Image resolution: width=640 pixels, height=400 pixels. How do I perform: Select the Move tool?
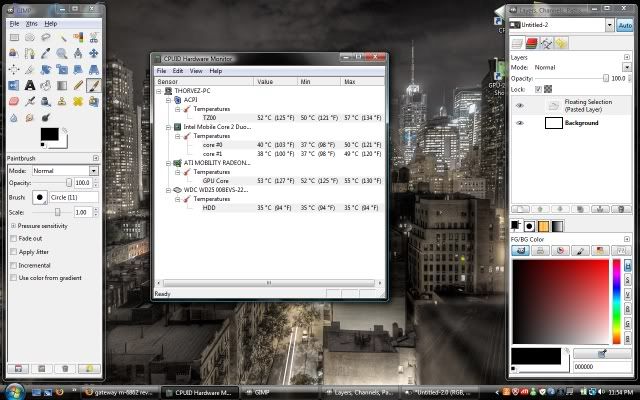94,53
